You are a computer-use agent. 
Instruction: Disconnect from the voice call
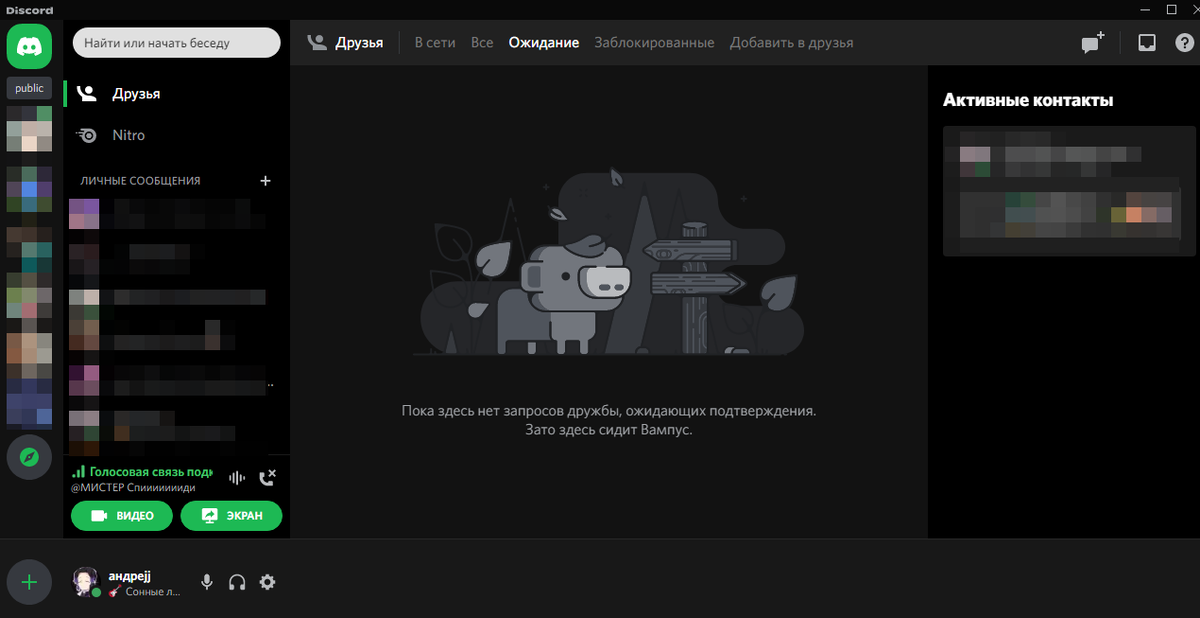coord(267,478)
